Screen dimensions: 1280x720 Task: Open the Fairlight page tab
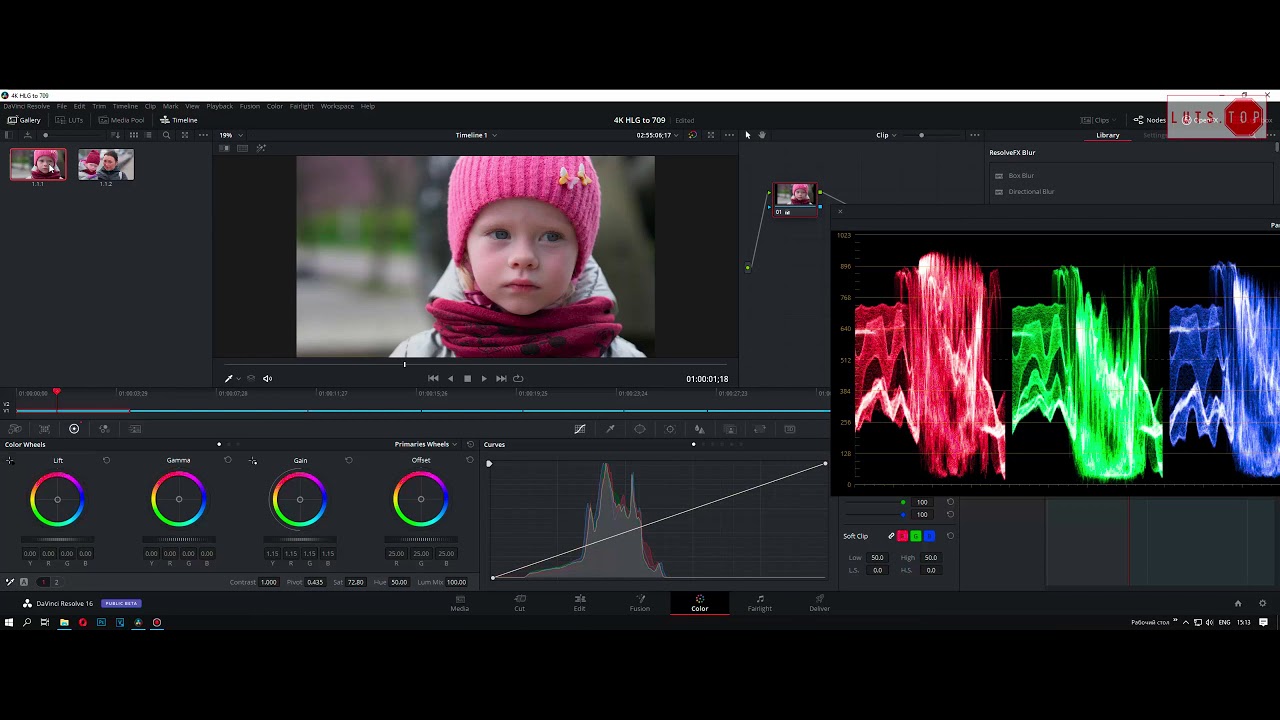(x=759, y=602)
